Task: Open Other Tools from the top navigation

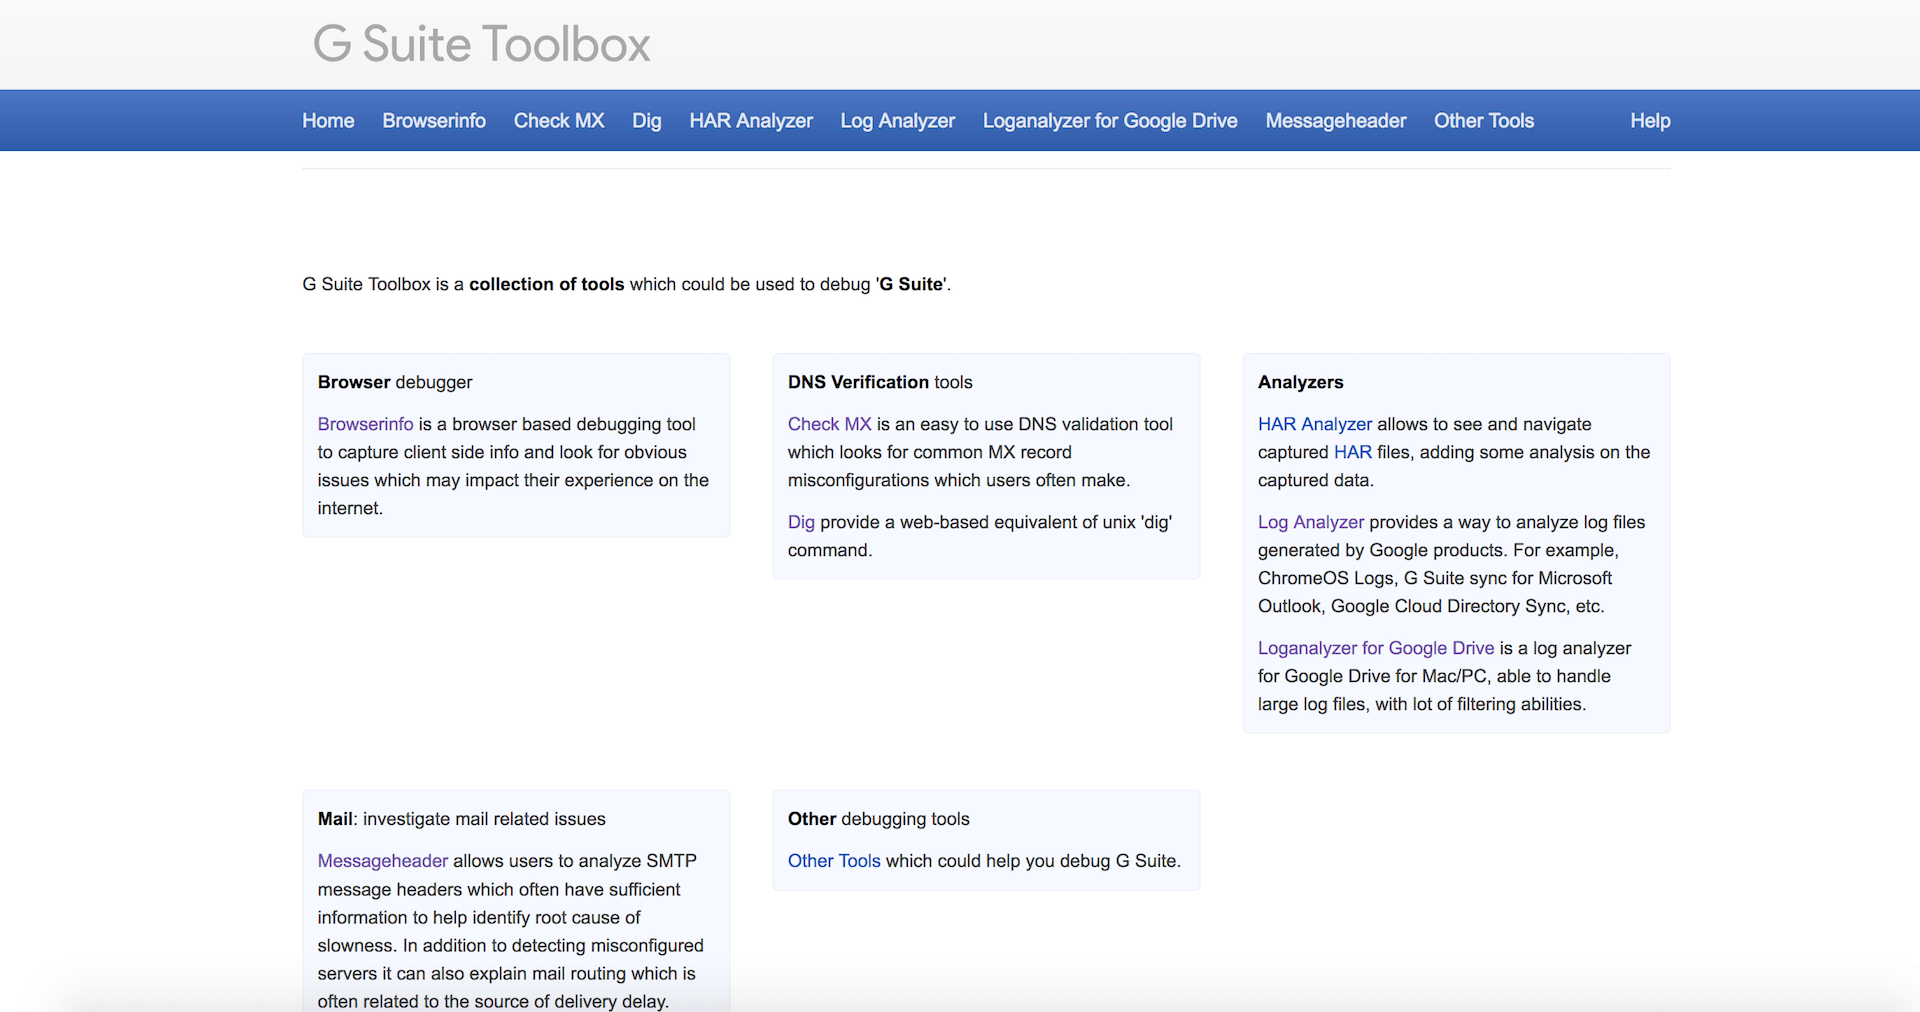Action: (x=1483, y=121)
